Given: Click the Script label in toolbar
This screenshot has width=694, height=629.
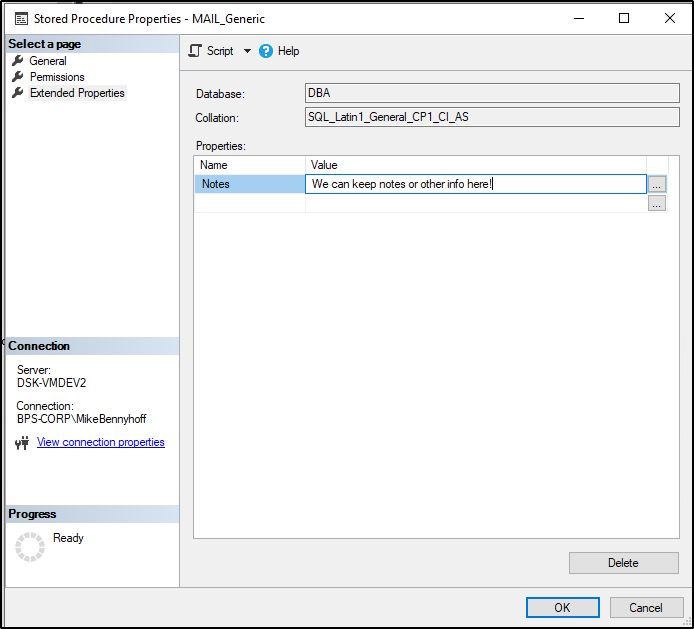Looking at the screenshot, I should click(x=220, y=51).
